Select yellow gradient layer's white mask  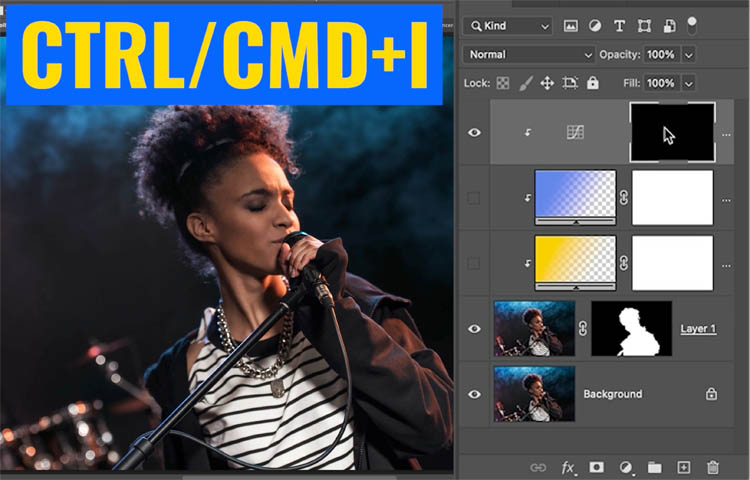[x=673, y=263]
